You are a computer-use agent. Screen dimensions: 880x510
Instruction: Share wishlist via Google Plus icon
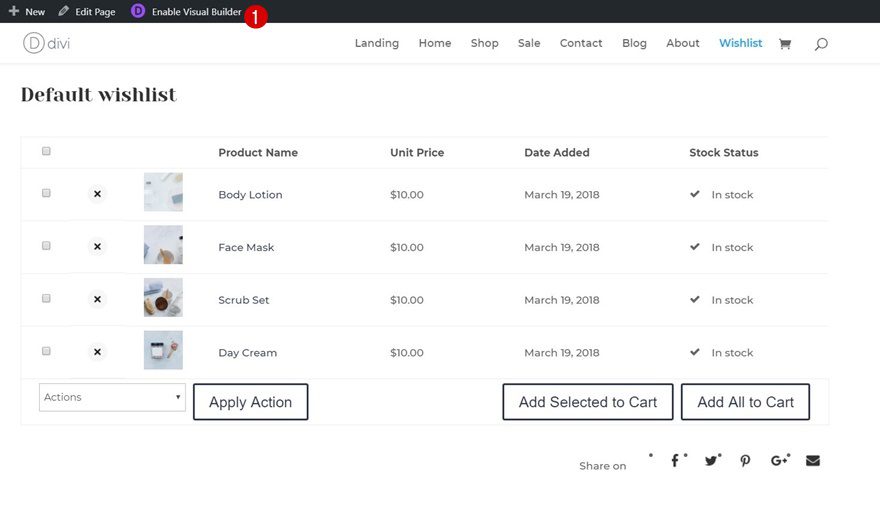pyautogui.click(x=778, y=461)
